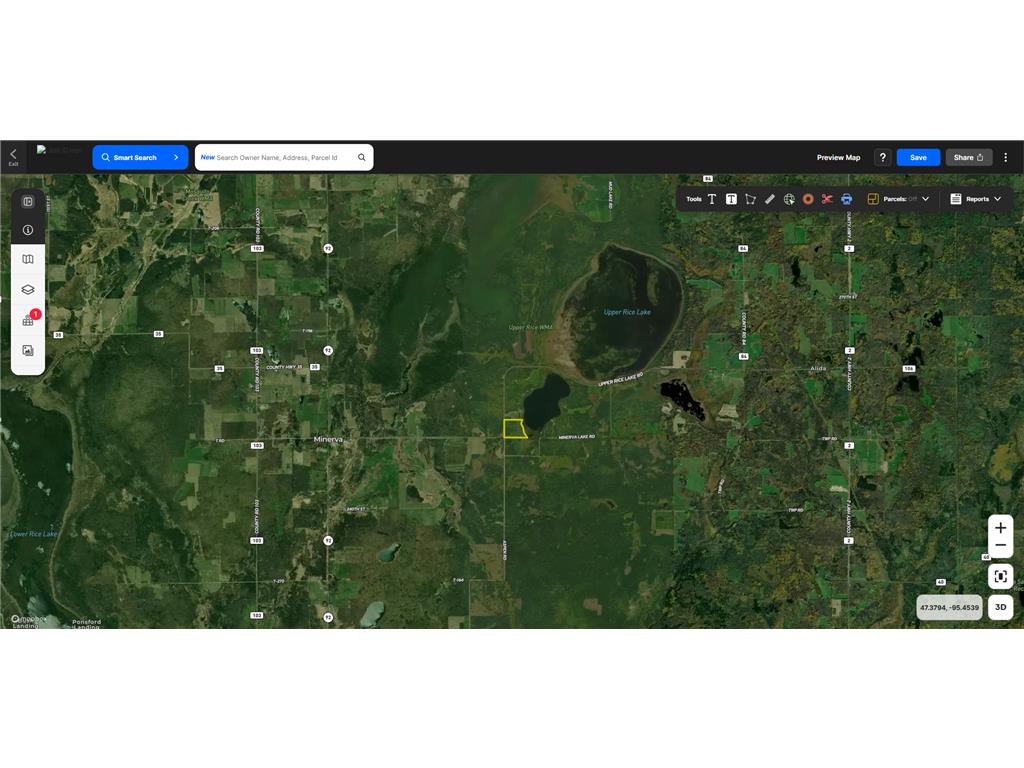The height and width of the screenshot is (768, 1024).
Task: Click the blue print icon
Action: click(x=846, y=199)
